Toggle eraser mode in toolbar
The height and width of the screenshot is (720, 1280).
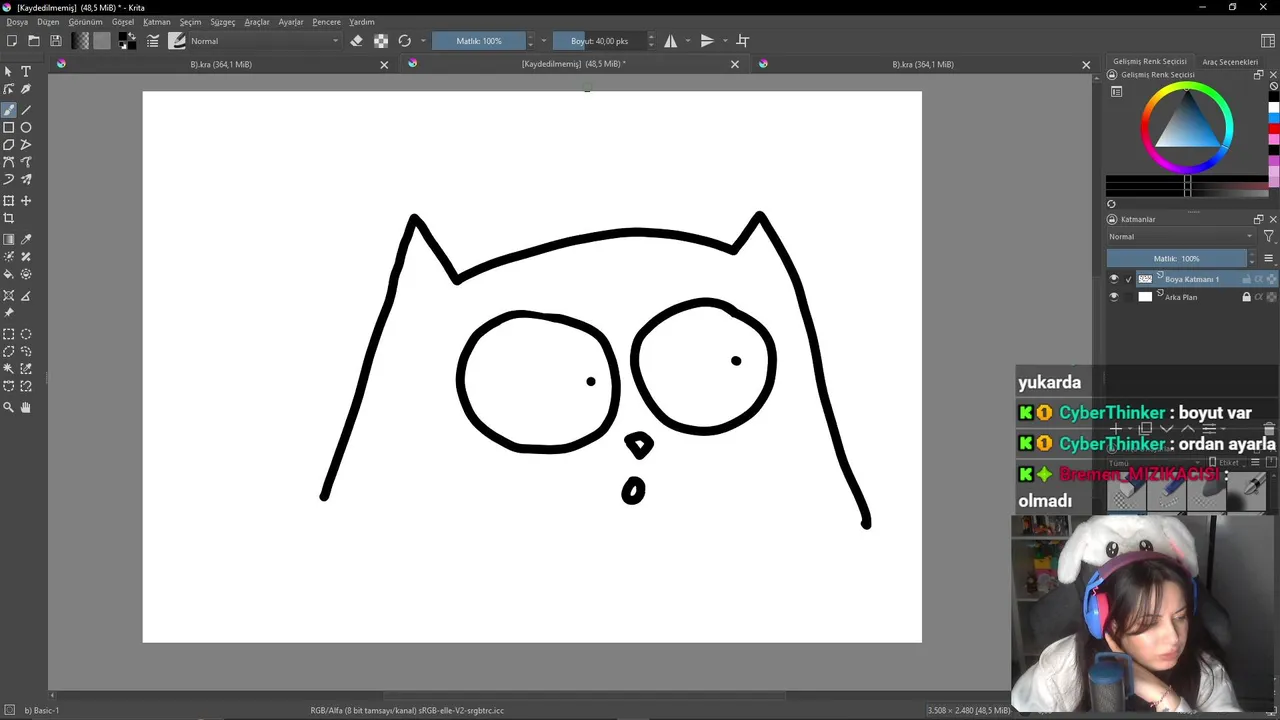point(357,41)
